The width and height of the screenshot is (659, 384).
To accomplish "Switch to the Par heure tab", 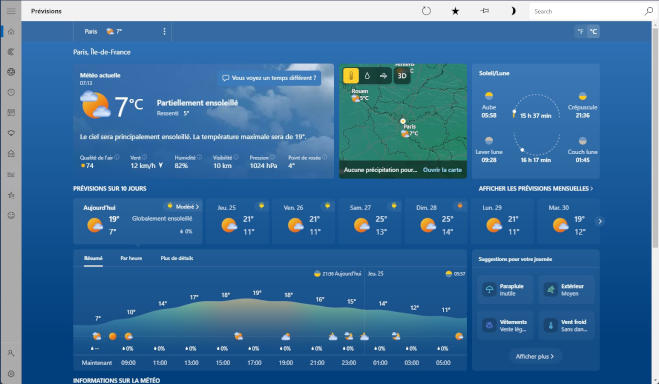I will [131, 258].
